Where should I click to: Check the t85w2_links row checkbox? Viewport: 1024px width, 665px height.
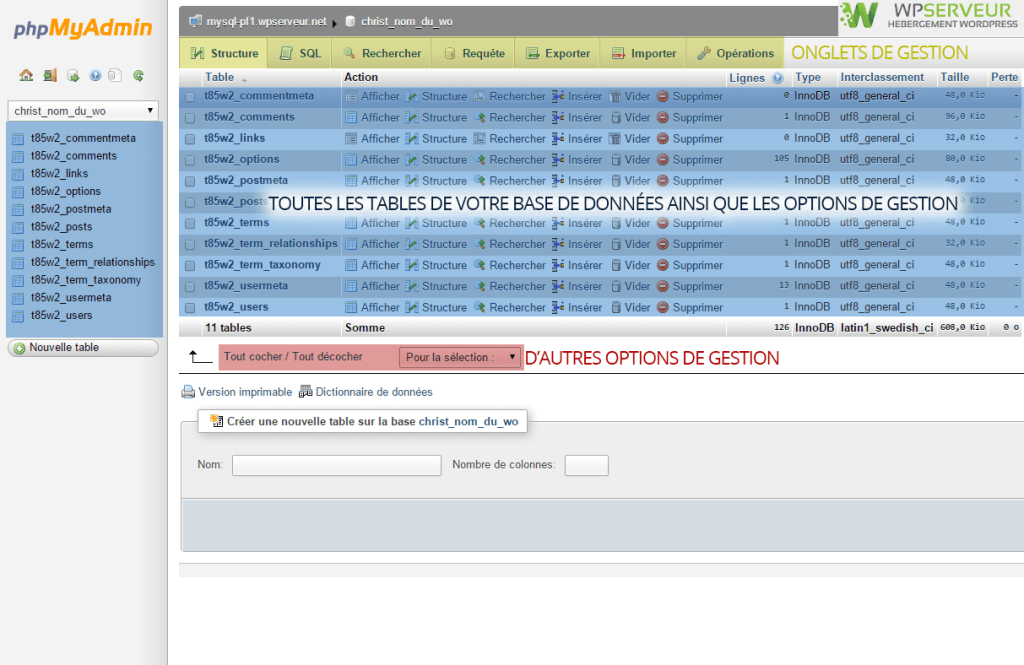pyautogui.click(x=190, y=138)
